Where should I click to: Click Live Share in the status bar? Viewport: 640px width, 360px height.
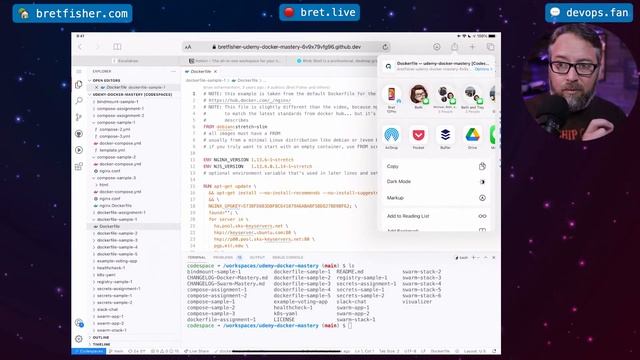coord(196,351)
